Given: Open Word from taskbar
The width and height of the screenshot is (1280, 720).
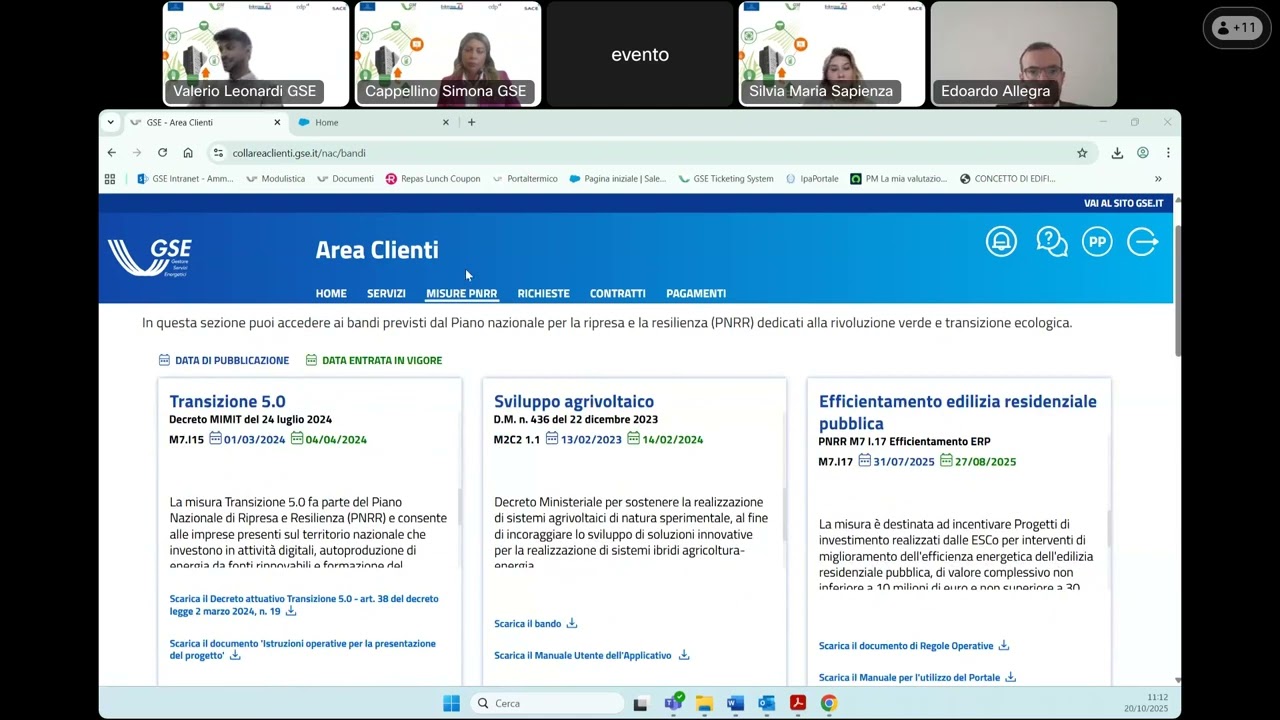Looking at the screenshot, I should coord(735,703).
